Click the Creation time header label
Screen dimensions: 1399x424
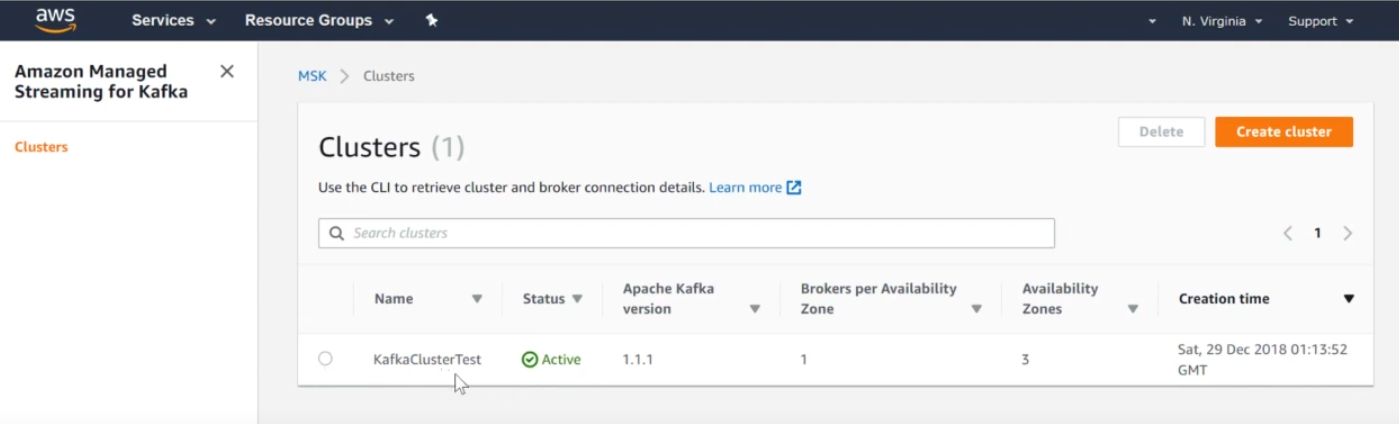[x=1224, y=299]
